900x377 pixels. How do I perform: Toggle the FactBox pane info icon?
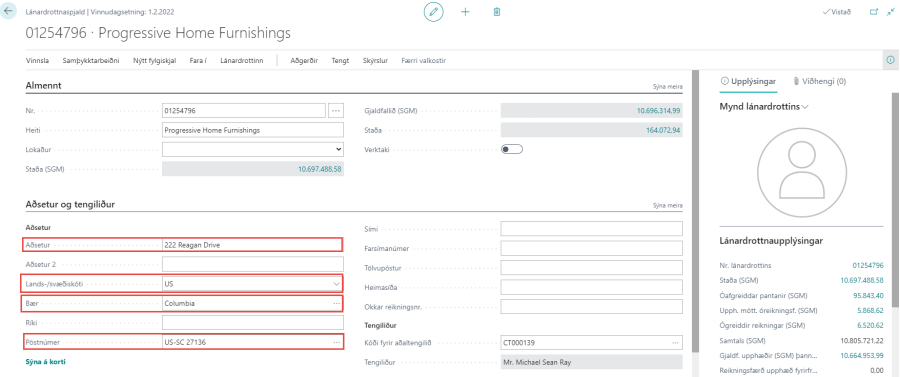point(891,60)
